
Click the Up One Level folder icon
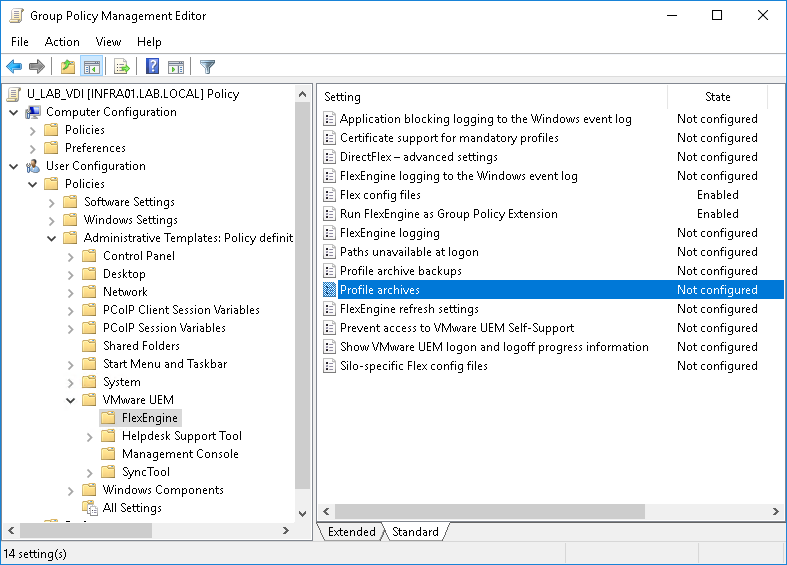[x=67, y=67]
